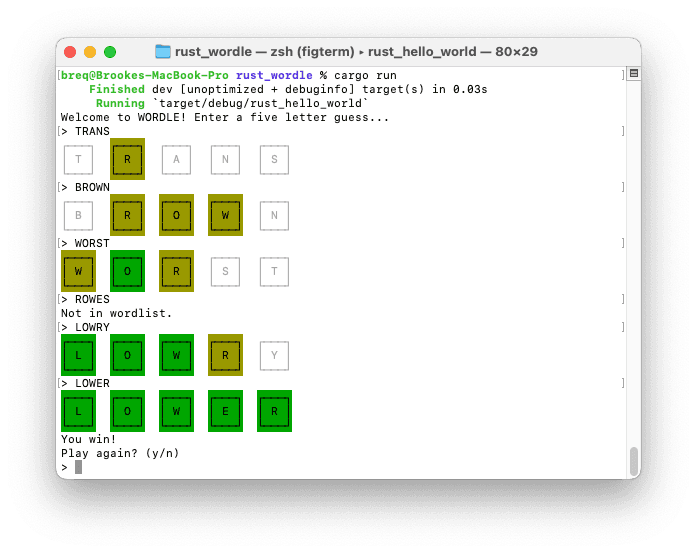This screenshot has height=553, width=697.
Task: Click the scrollbar thumb at bottom right
Action: pos(633,461)
